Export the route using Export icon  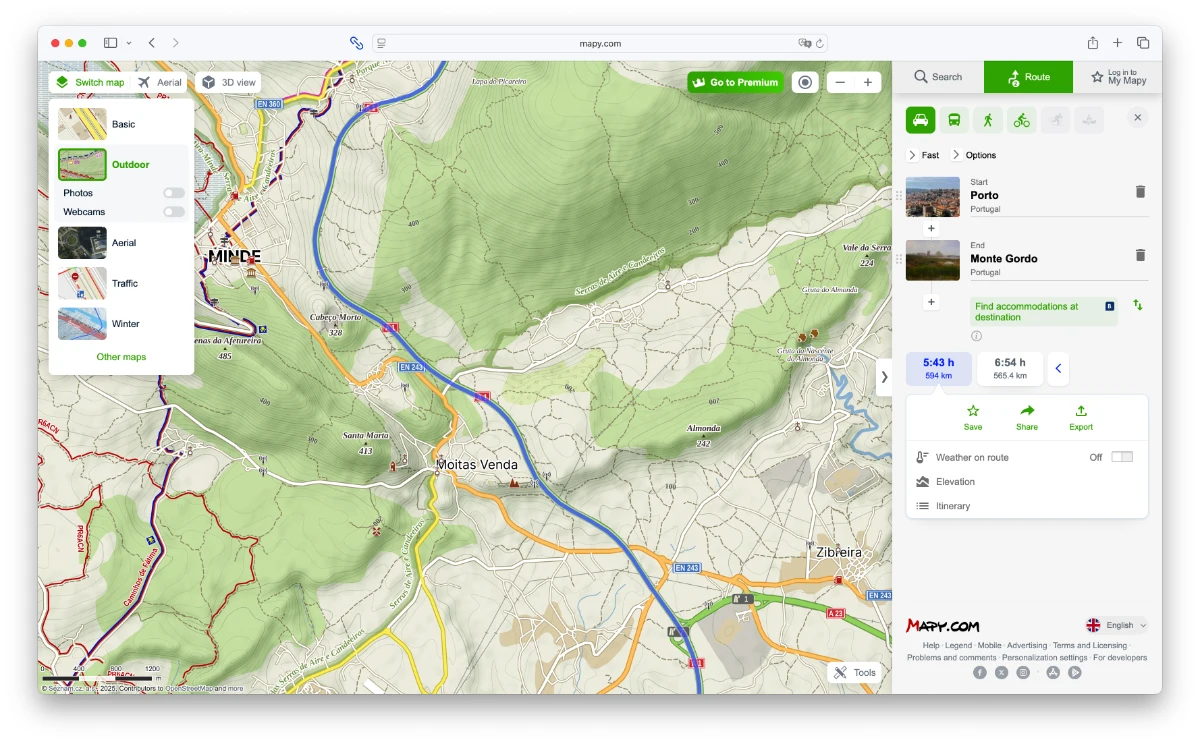coord(1080,417)
